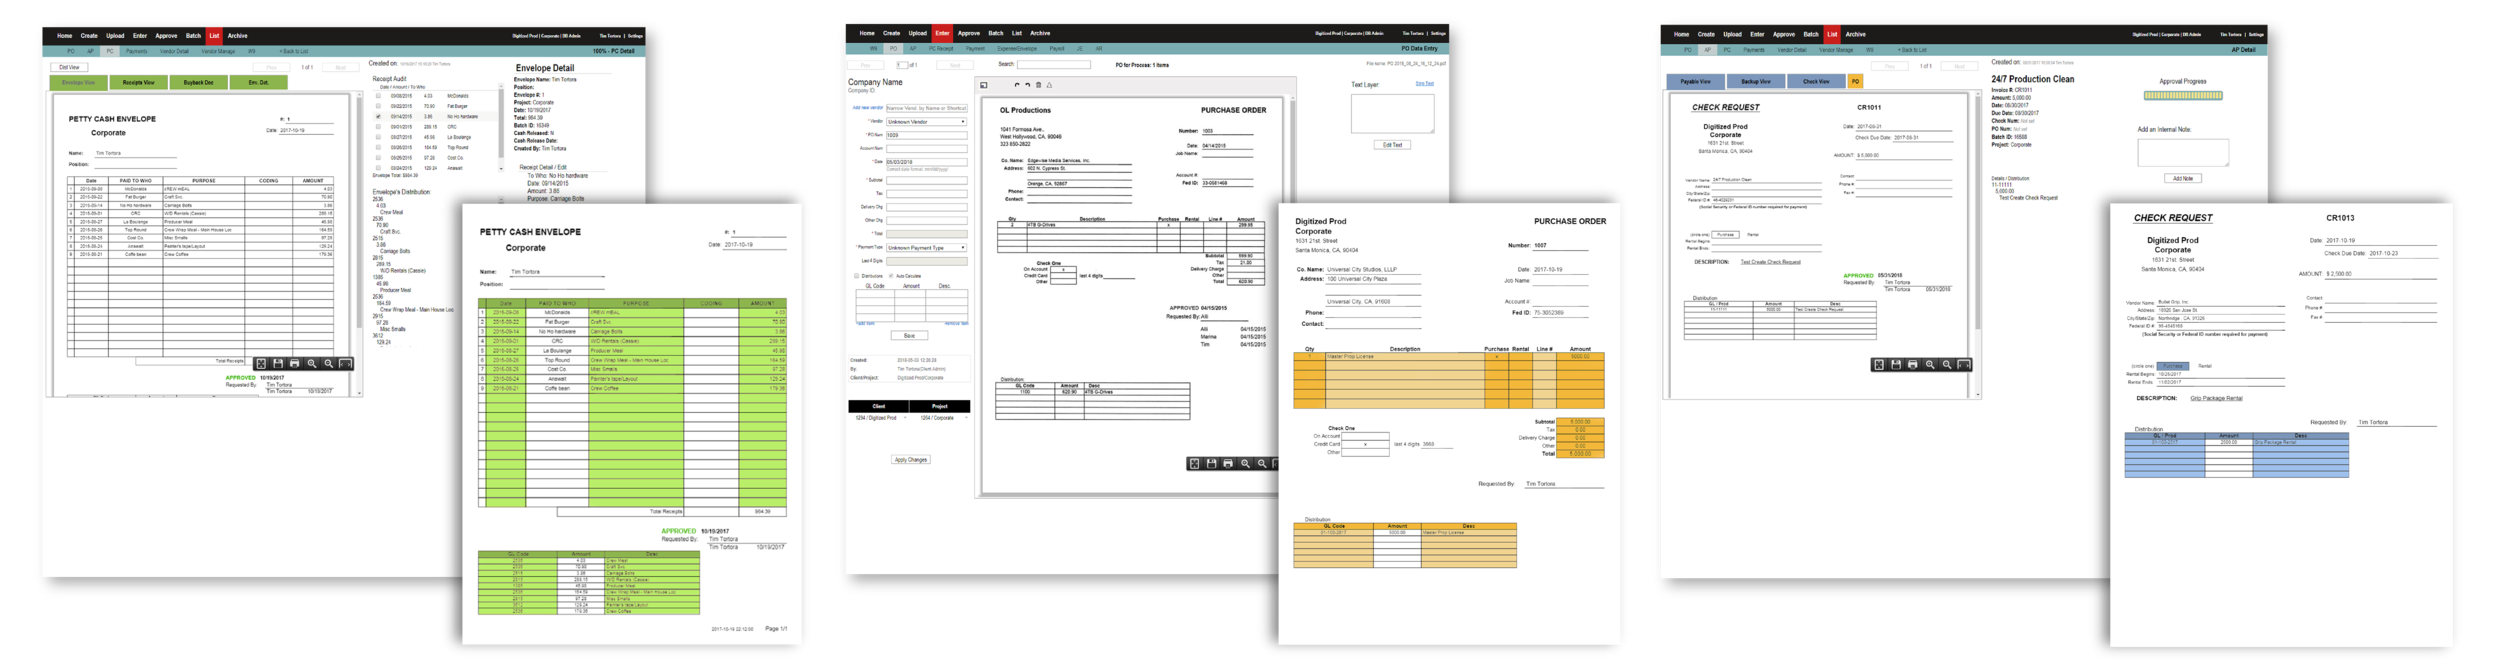The width and height of the screenshot is (2500, 667).
Task: Click the panel toggle icon above purchase order
Action: [x=984, y=85]
